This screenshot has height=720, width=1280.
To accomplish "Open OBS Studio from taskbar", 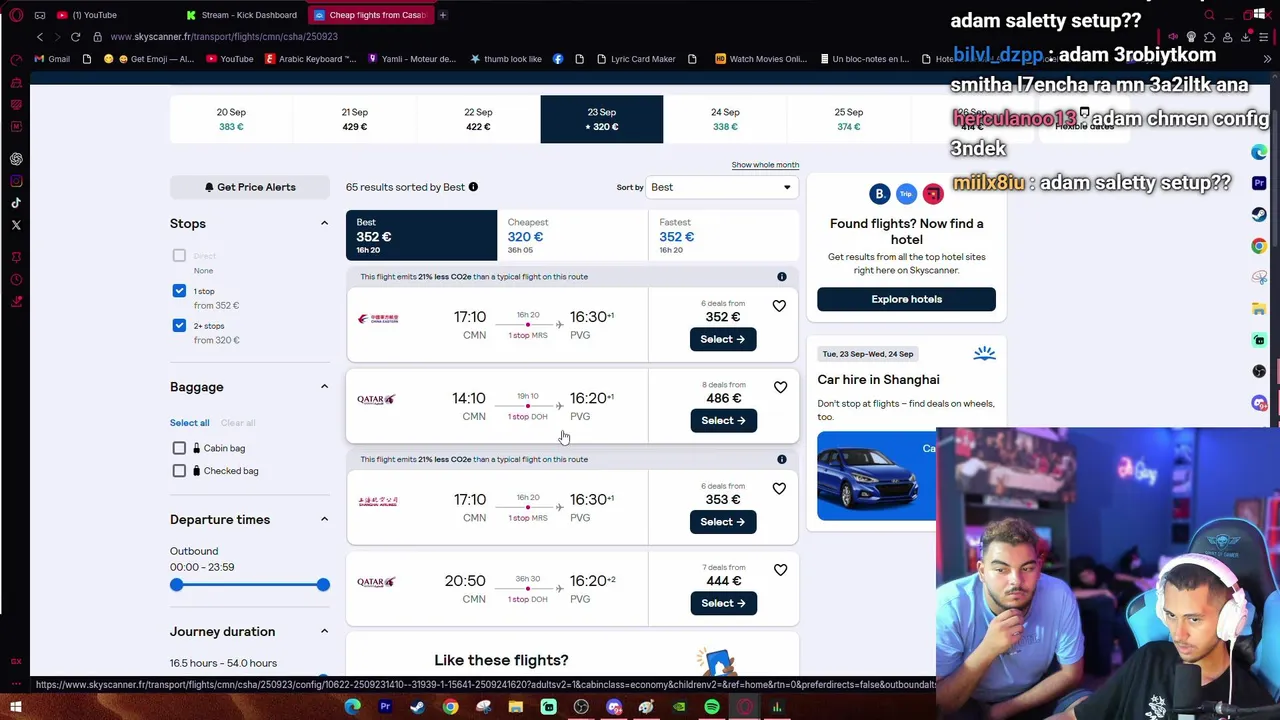I will tap(581, 708).
